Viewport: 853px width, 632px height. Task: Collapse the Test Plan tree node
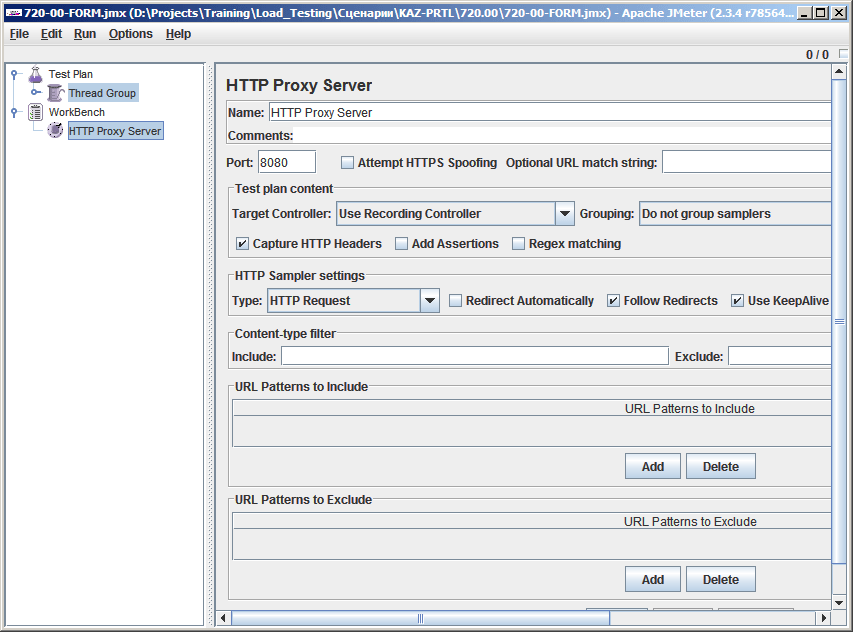click(x=15, y=74)
